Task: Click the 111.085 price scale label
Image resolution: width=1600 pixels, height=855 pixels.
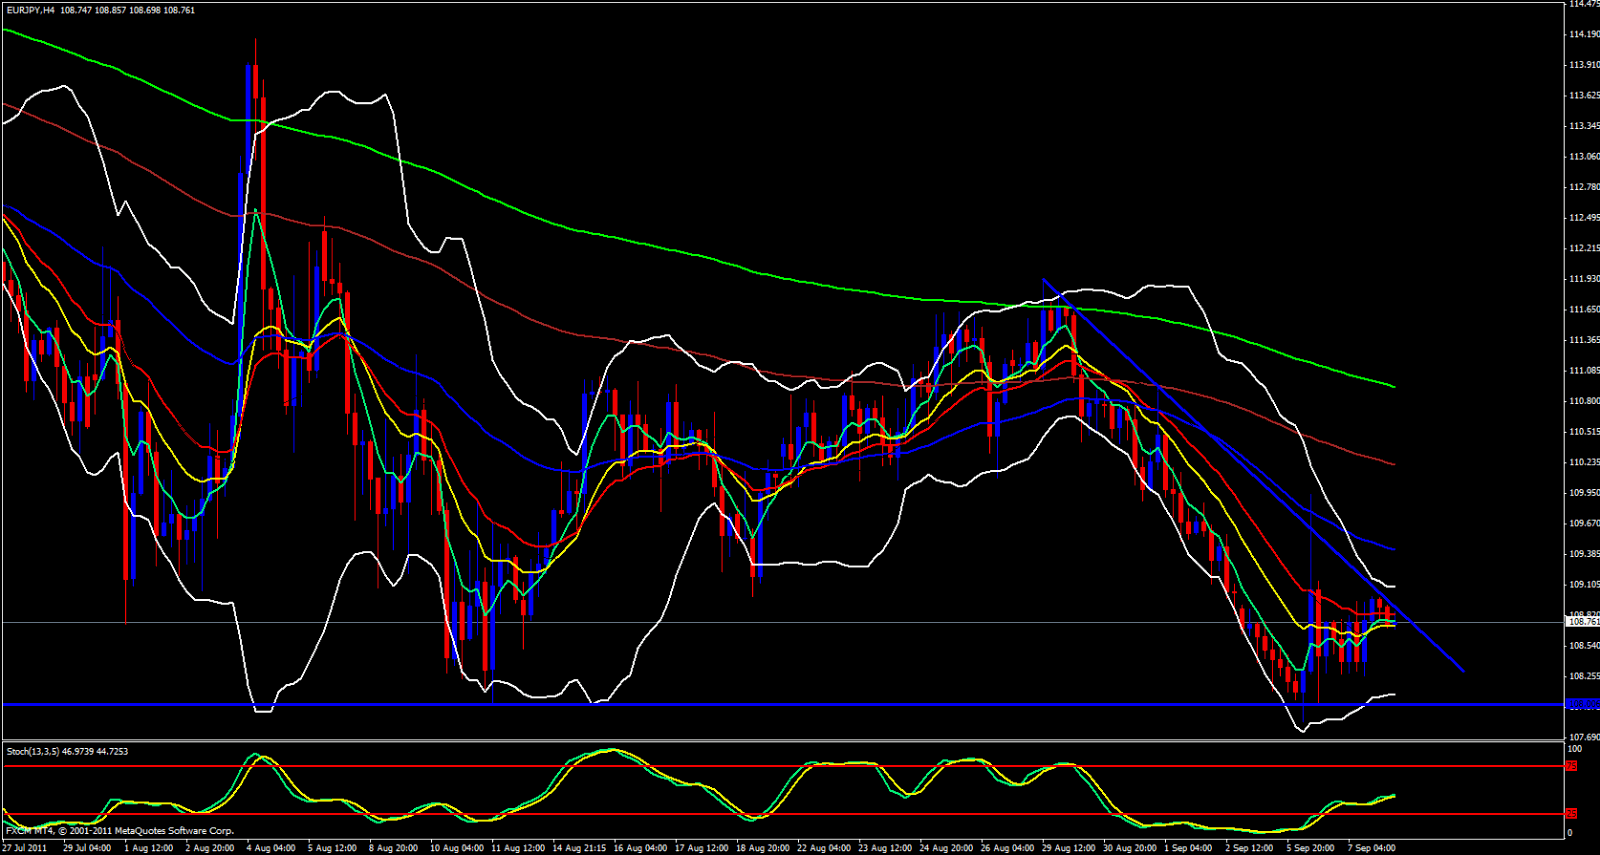Action: tap(1583, 371)
